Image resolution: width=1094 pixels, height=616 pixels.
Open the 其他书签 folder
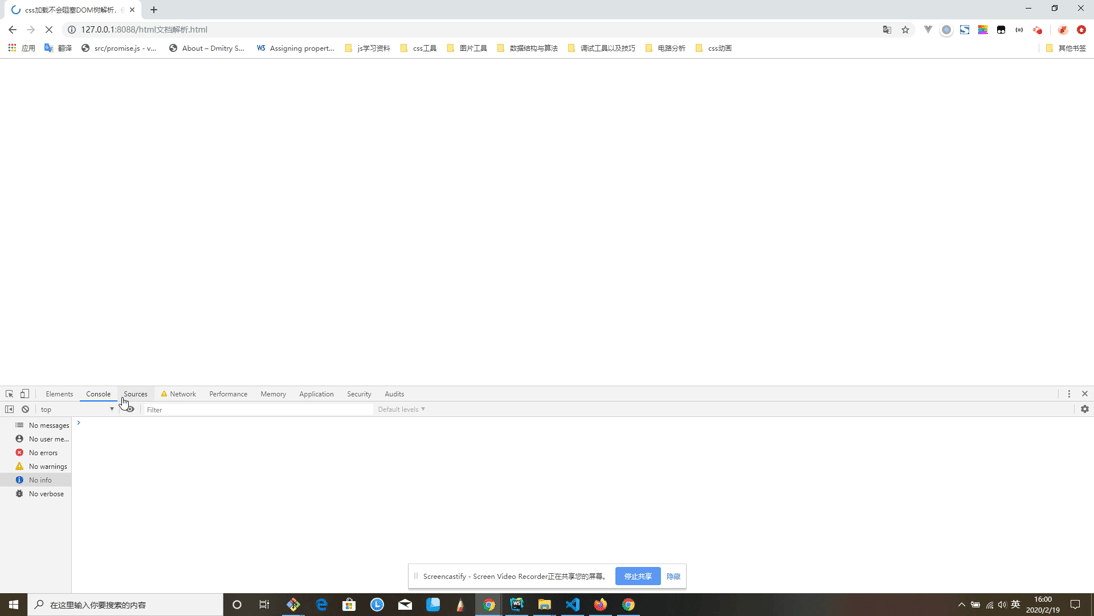pos(1066,48)
